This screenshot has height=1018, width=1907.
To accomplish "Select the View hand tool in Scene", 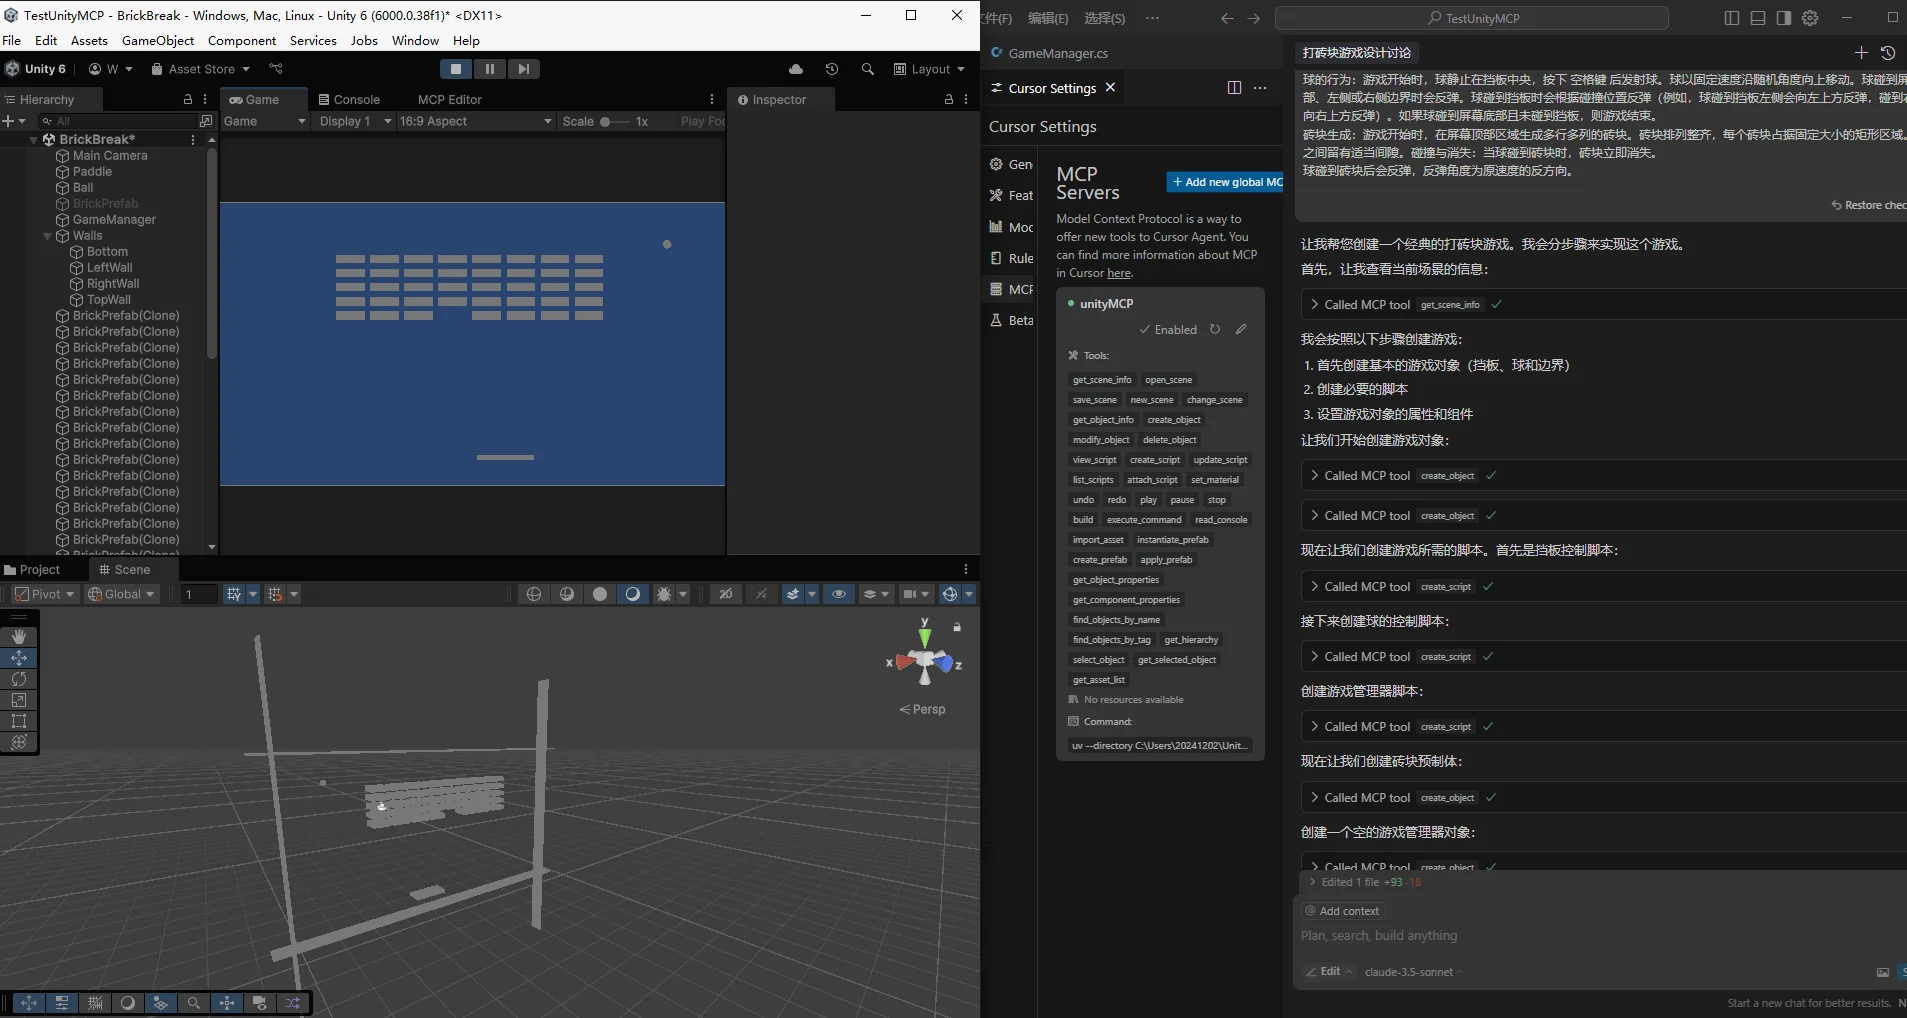I will [x=19, y=637].
